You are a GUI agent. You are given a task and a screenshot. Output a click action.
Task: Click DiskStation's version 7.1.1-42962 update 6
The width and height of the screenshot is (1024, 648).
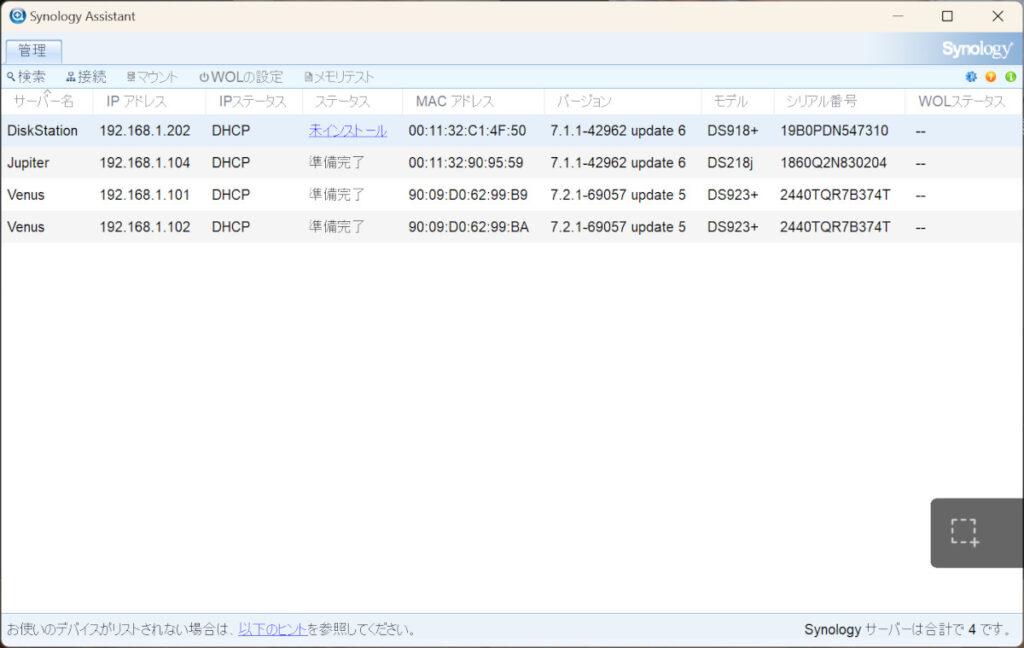(618, 131)
